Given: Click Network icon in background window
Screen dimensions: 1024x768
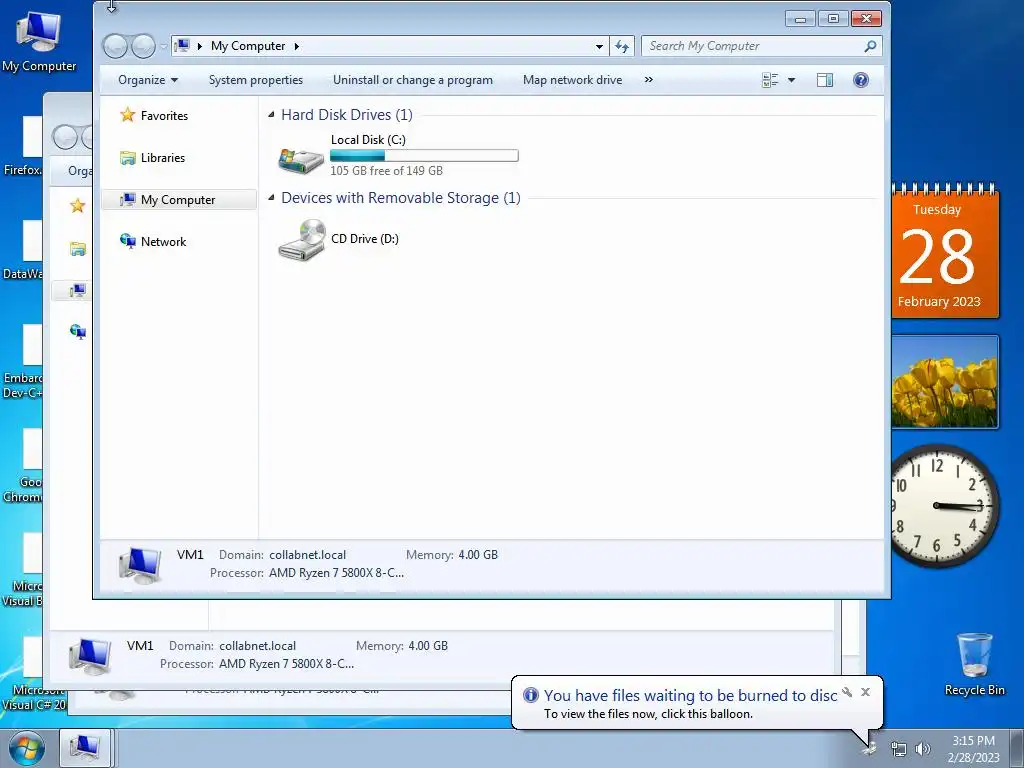Looking at the screenshot, I should point(78,332).
